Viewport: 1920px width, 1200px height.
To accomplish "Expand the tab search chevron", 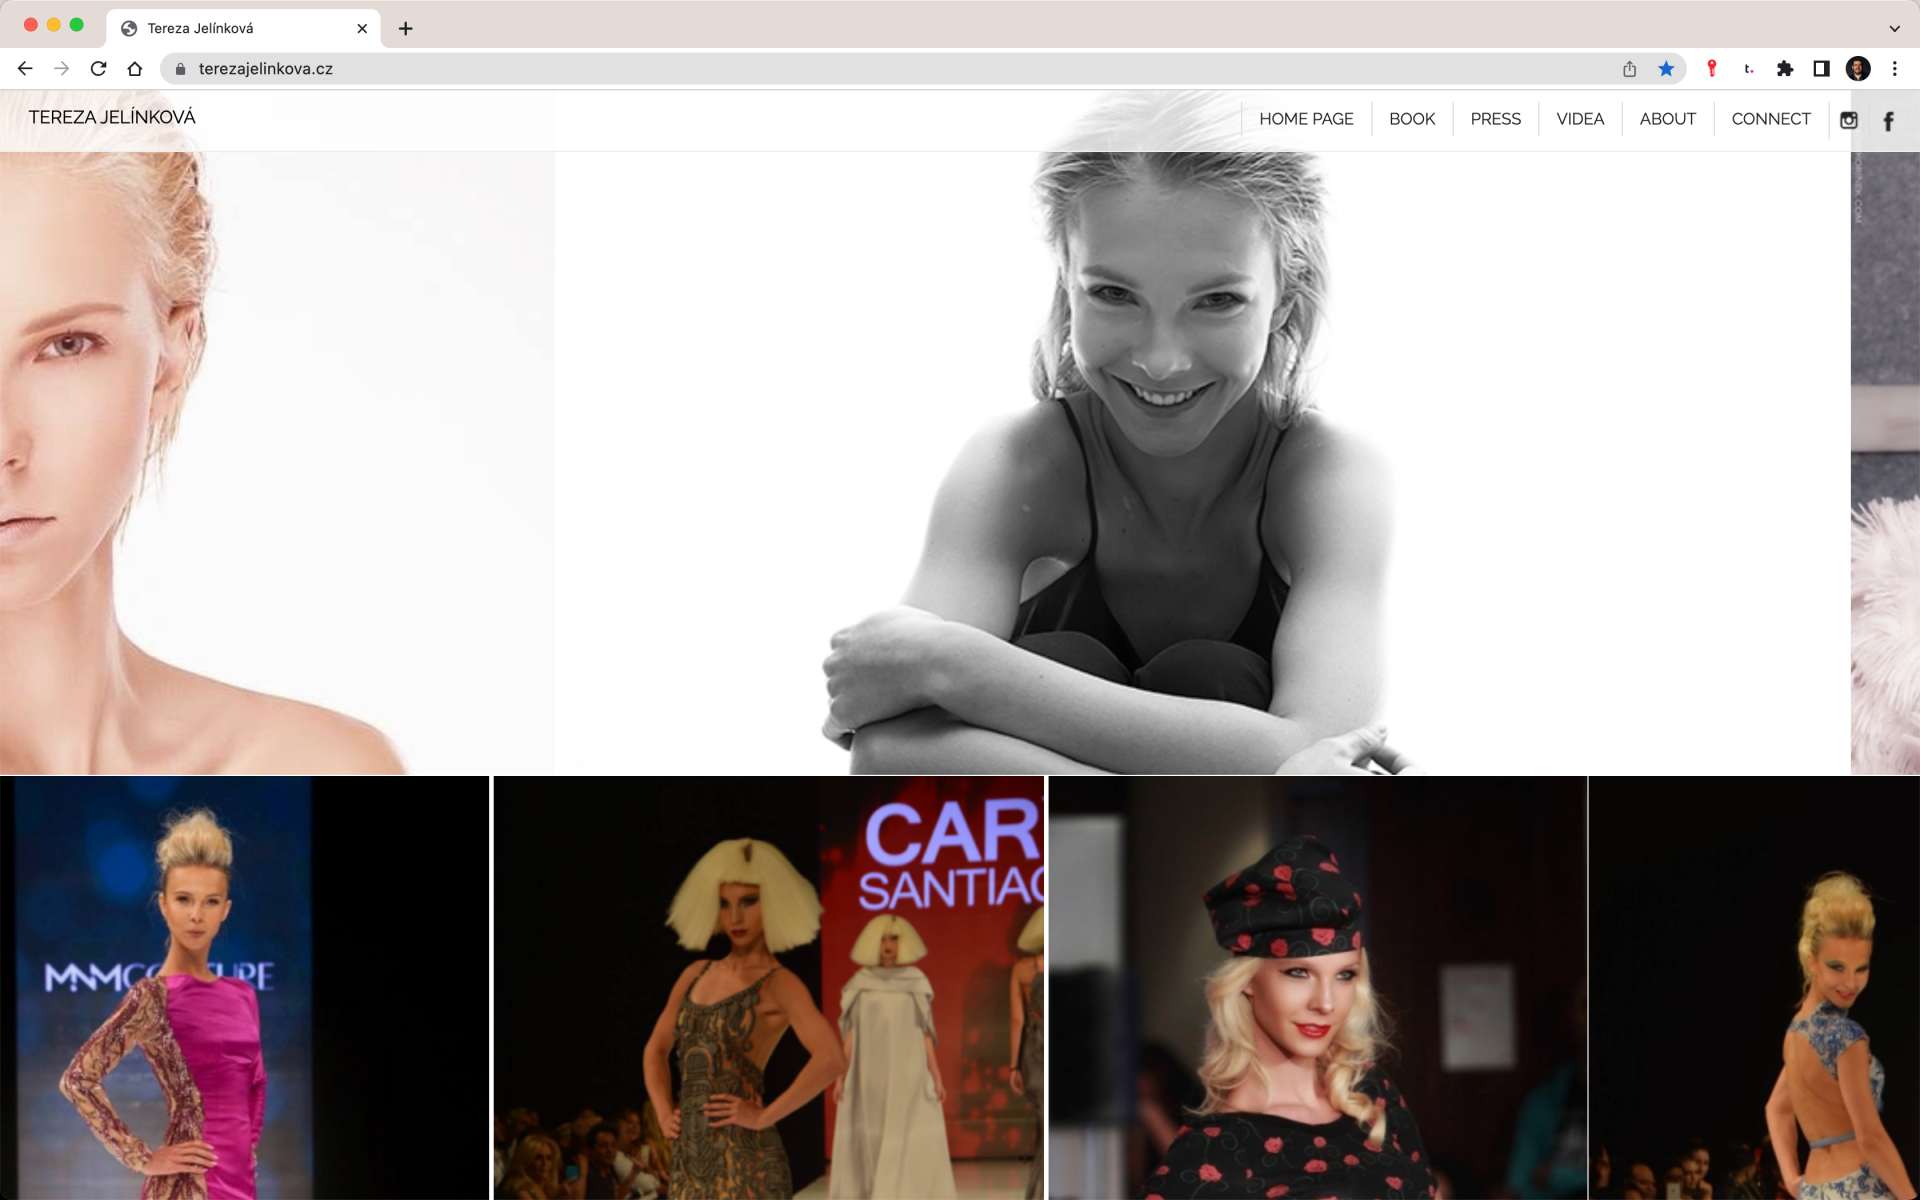I will (x=1894, y=28).
